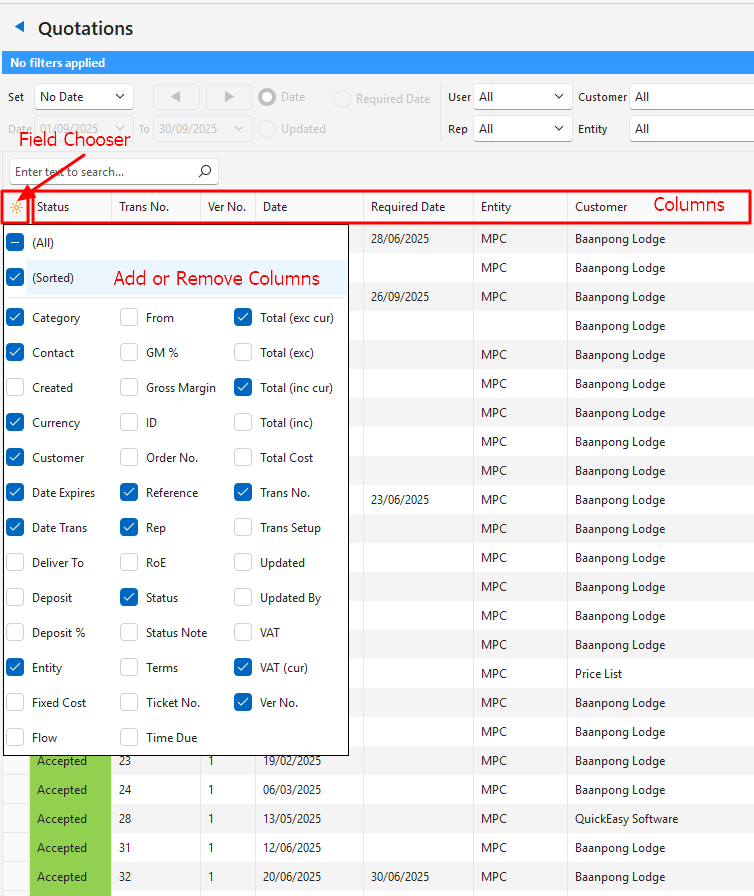Image resolution: width=754 pixels, height=896 pixels.
Task: Click the green Accepted status cell for transaction 24
Action: point(62,790)
